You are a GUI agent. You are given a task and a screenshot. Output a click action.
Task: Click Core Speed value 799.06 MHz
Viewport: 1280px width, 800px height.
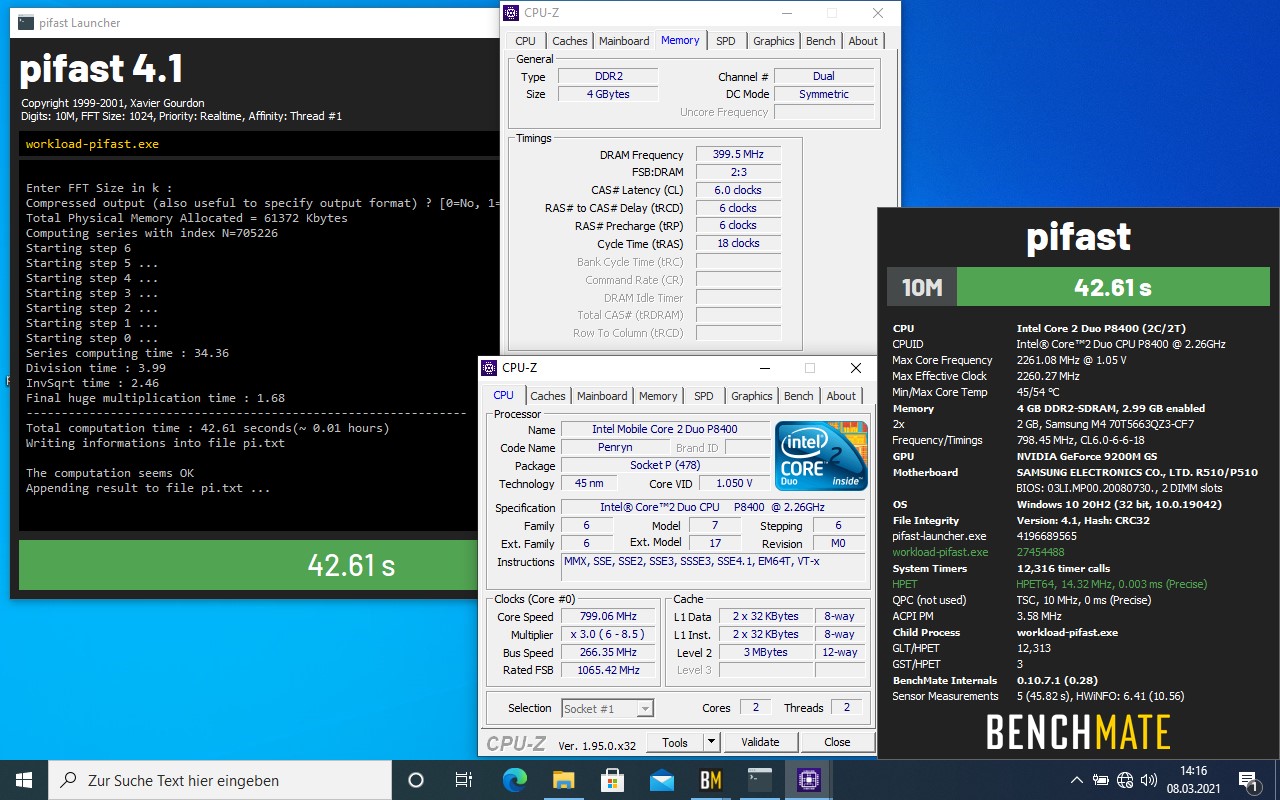point(609,617)
